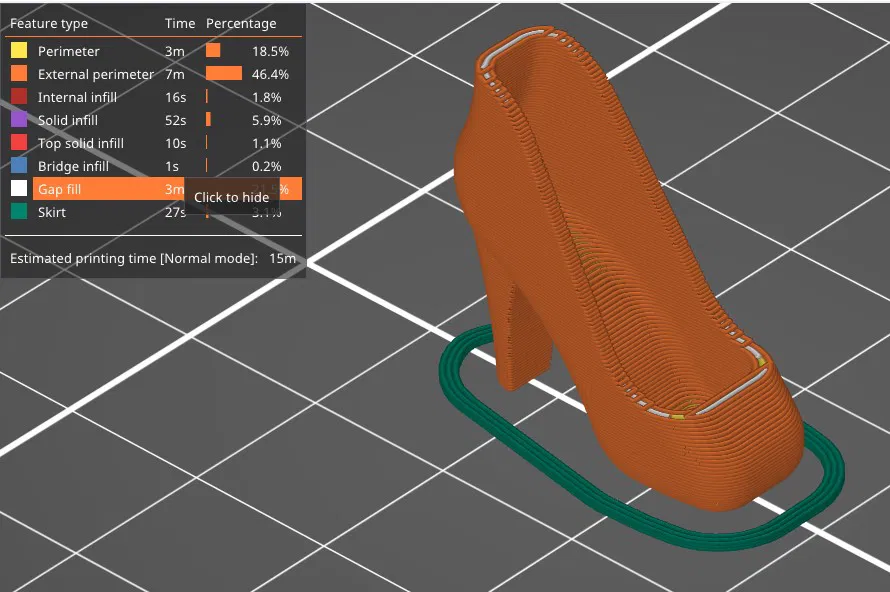The height and width of the screenshot is (592, 890).
Task: Click the 'Click to hide' tooltip
Action: click(232, 198)
